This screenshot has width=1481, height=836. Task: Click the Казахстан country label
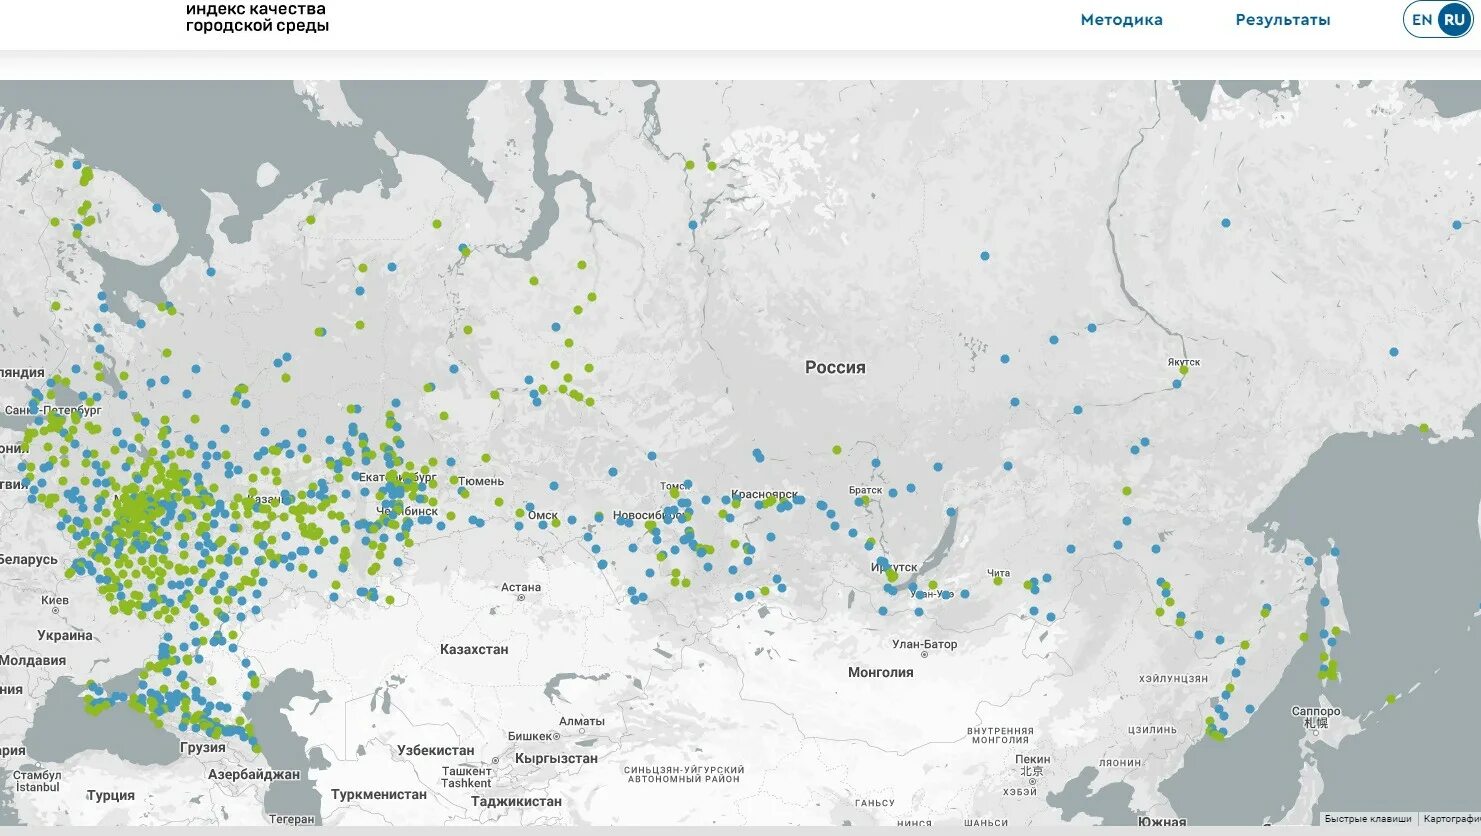(474, 649)
